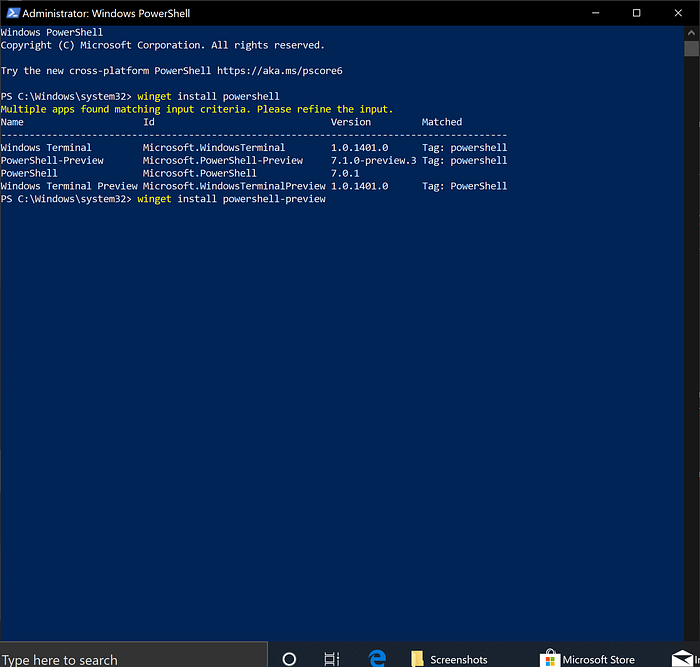Viewport: 700px width, 667px height.
Task: Open Microsoft Store from taskbar
Action: pyautogui.click(x=588, y=659)
